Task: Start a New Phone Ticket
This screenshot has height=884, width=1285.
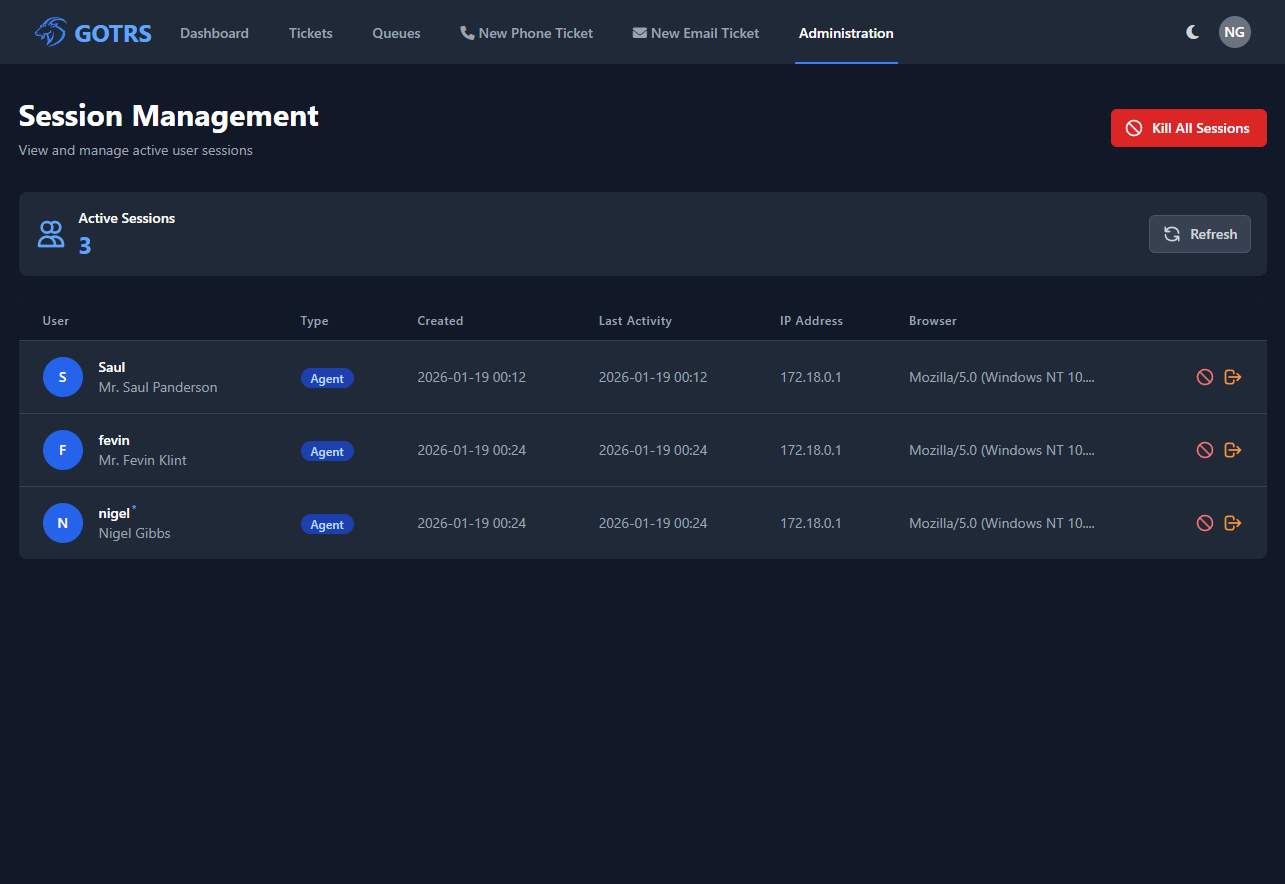Action: click(526, 32)
